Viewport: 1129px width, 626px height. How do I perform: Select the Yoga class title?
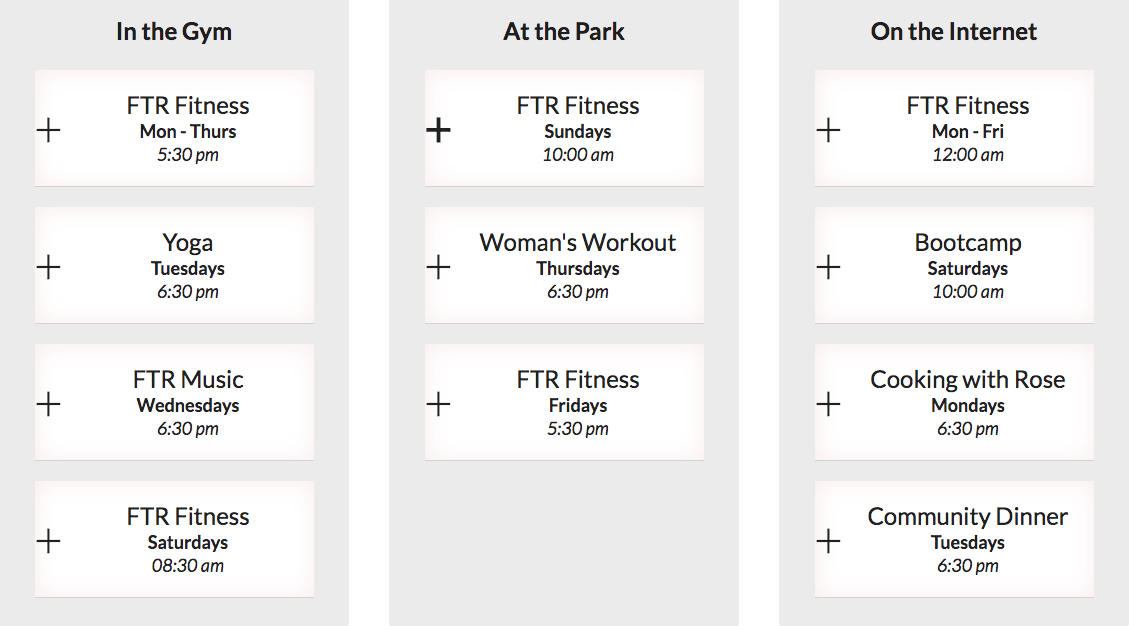coord(188,243)
